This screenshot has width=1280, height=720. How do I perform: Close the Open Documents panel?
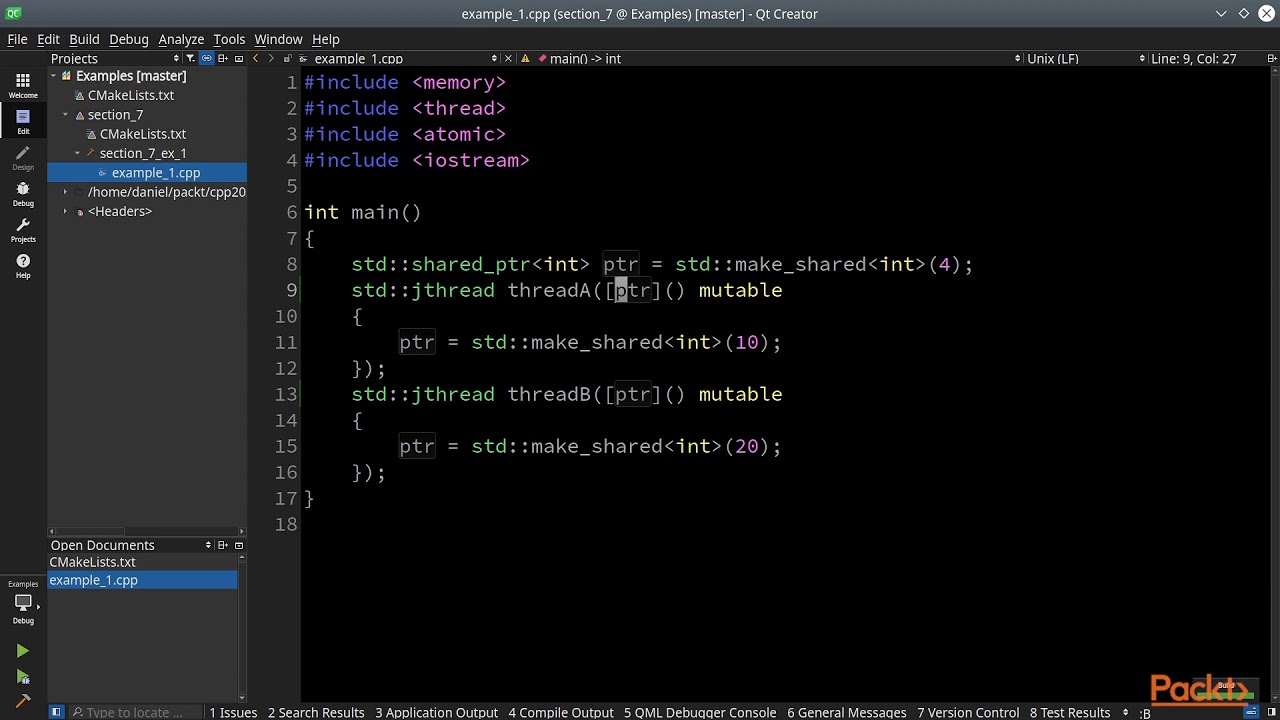[x=239, y=545]
